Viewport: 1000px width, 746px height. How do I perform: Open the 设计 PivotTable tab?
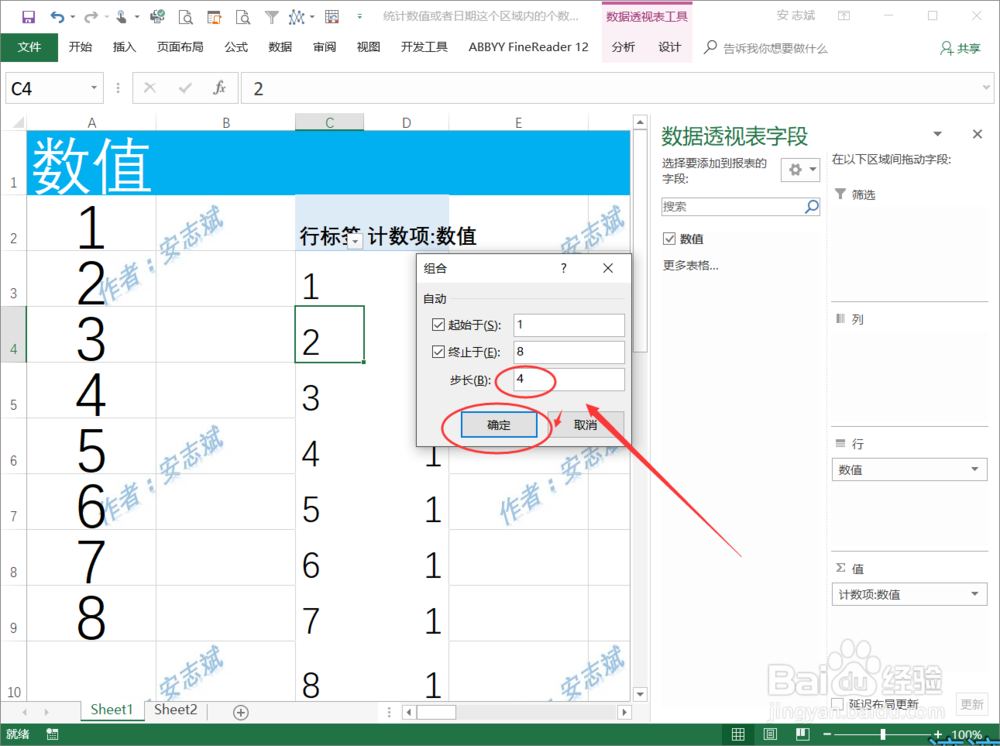670,47
